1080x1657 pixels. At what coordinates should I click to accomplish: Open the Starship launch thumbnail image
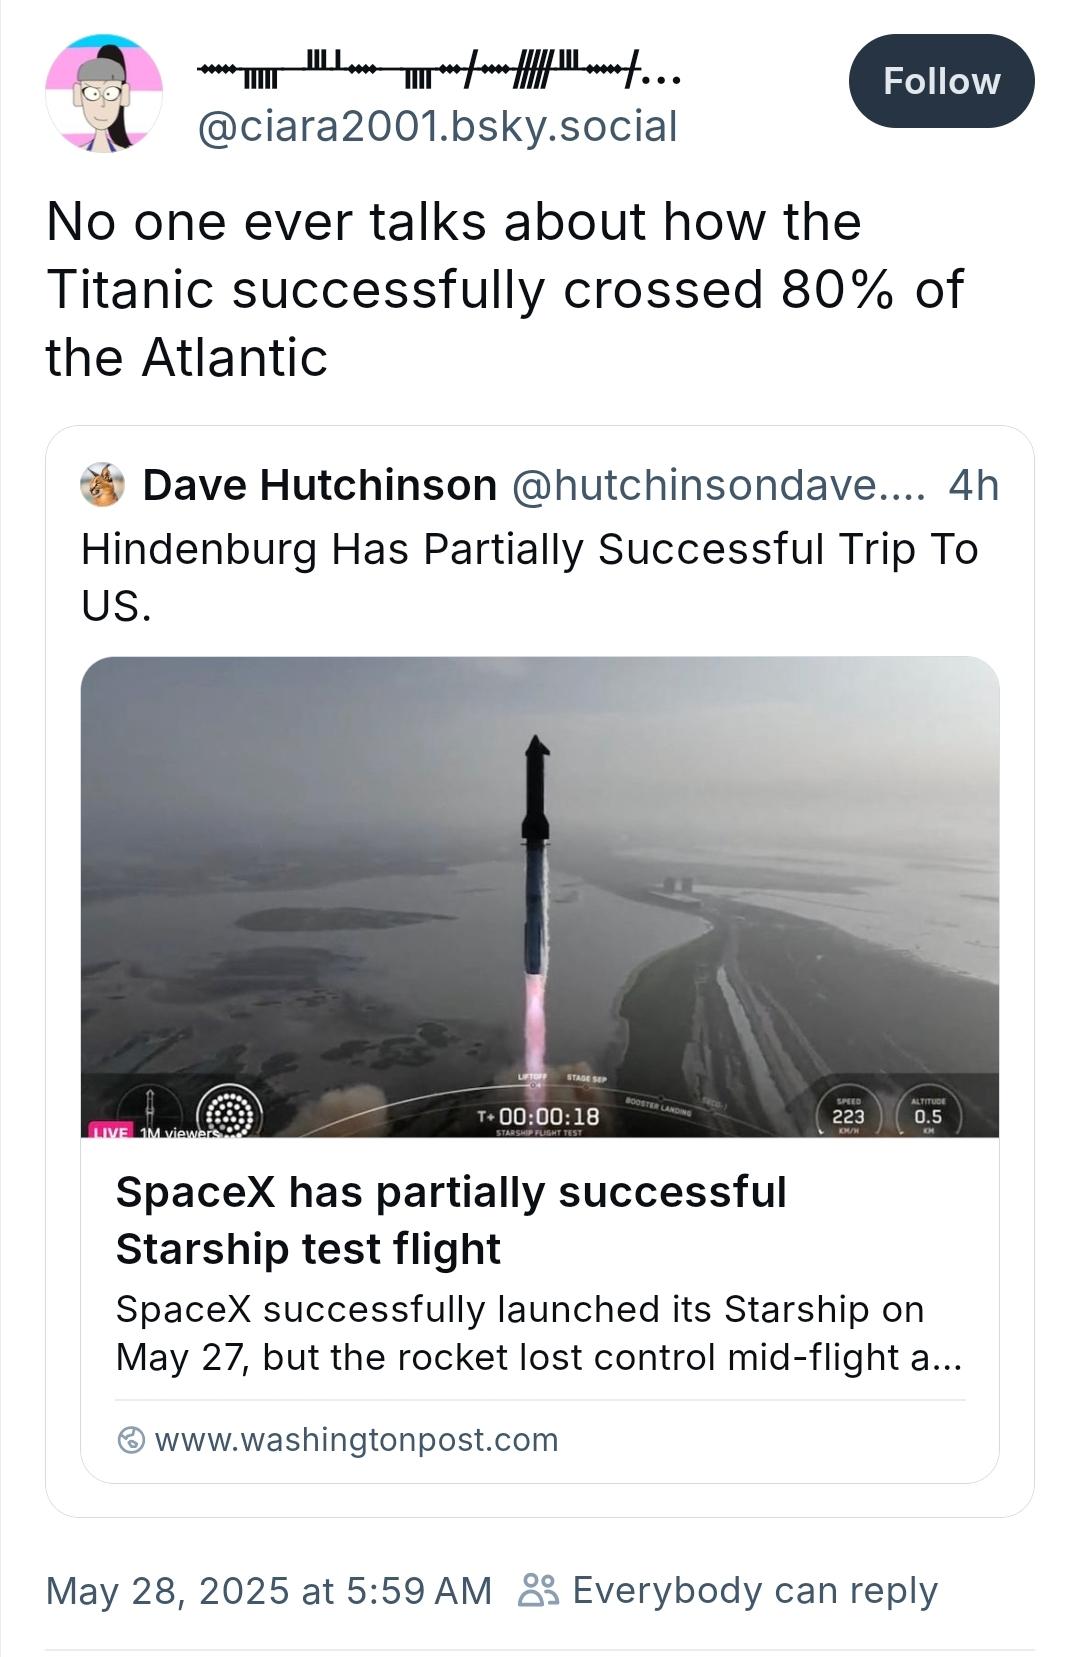540,880
